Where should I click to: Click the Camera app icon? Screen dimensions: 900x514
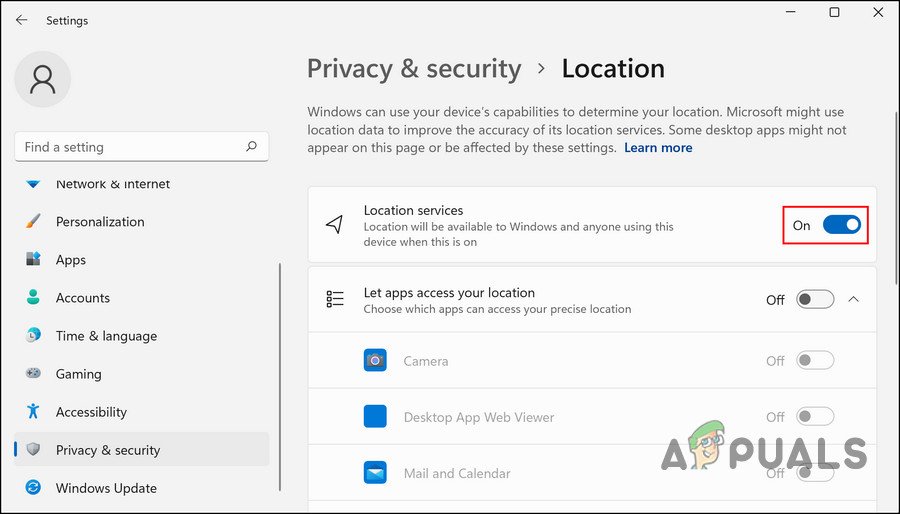click(x=375, y=360)
